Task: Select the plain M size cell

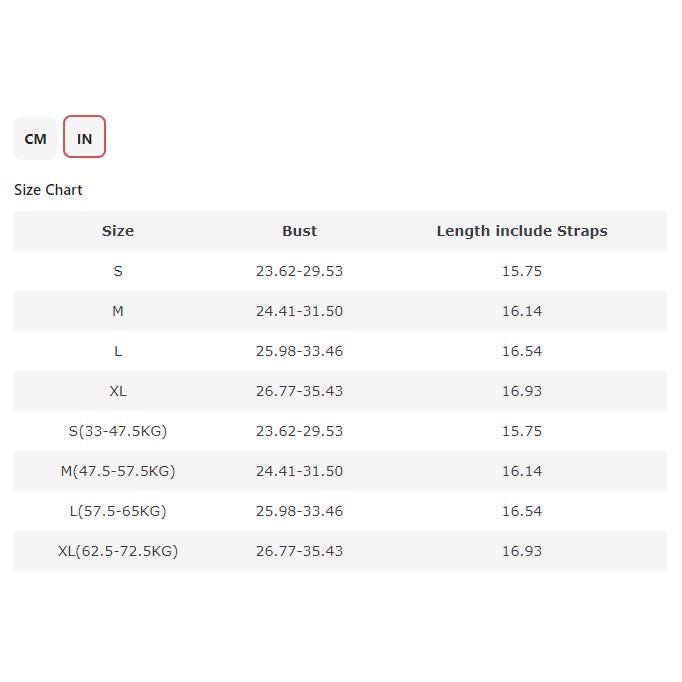Action: 118,311
